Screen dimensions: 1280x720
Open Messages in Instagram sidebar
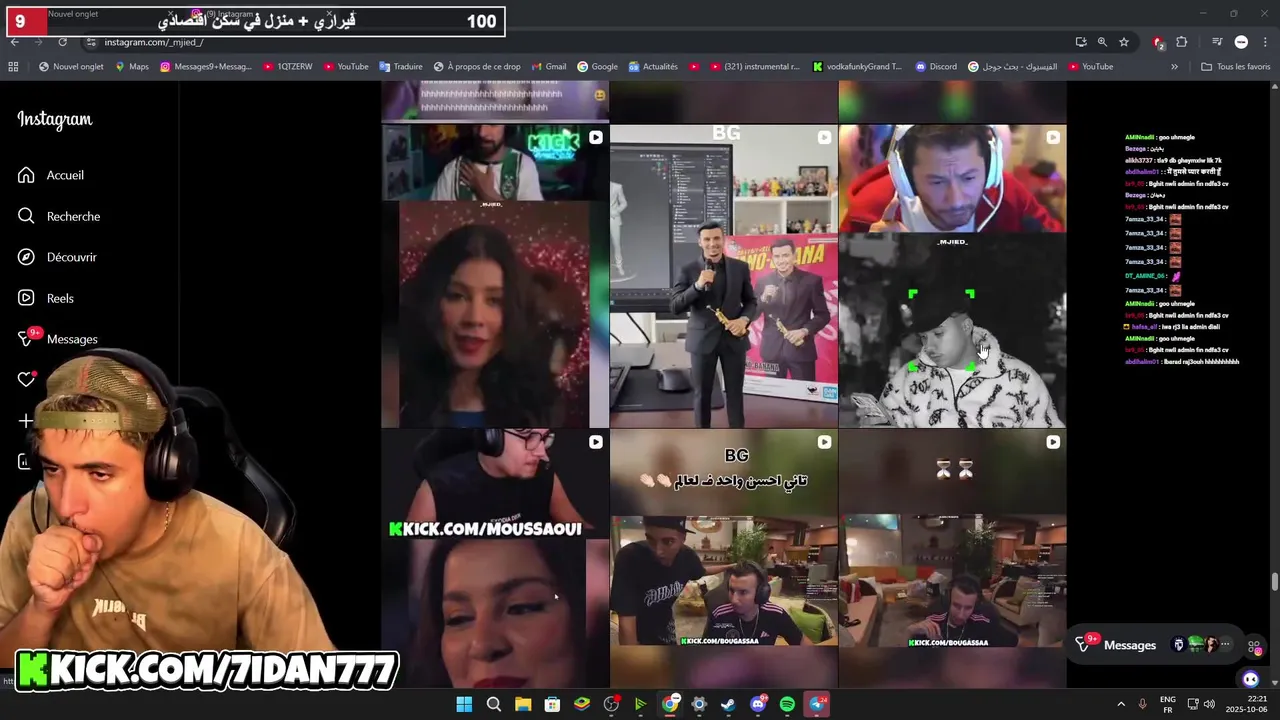point(58,339)
